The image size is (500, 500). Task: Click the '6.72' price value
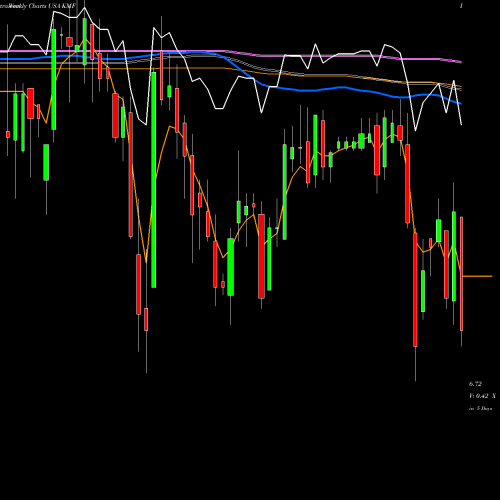[x=475, y=384]
